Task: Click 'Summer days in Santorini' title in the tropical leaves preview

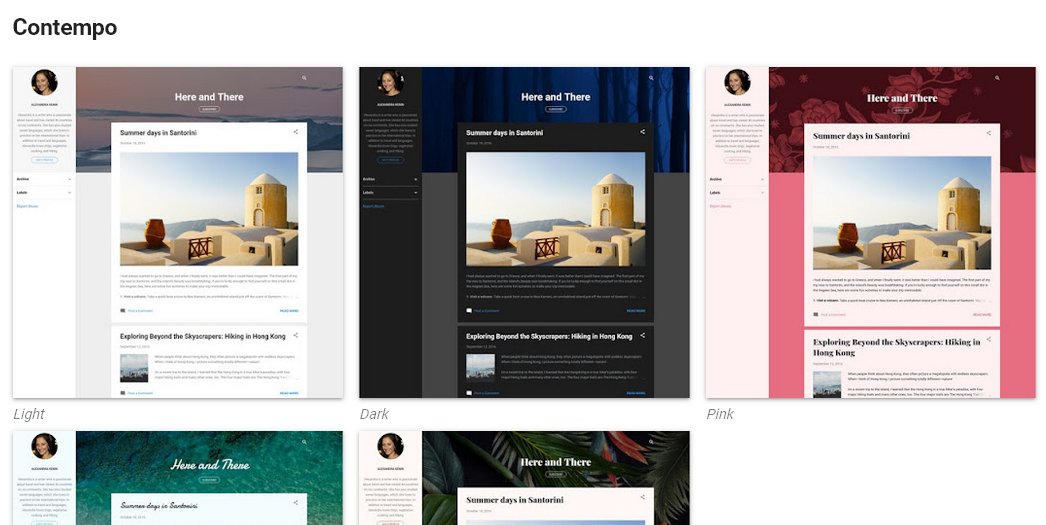Action: point(515,500)
